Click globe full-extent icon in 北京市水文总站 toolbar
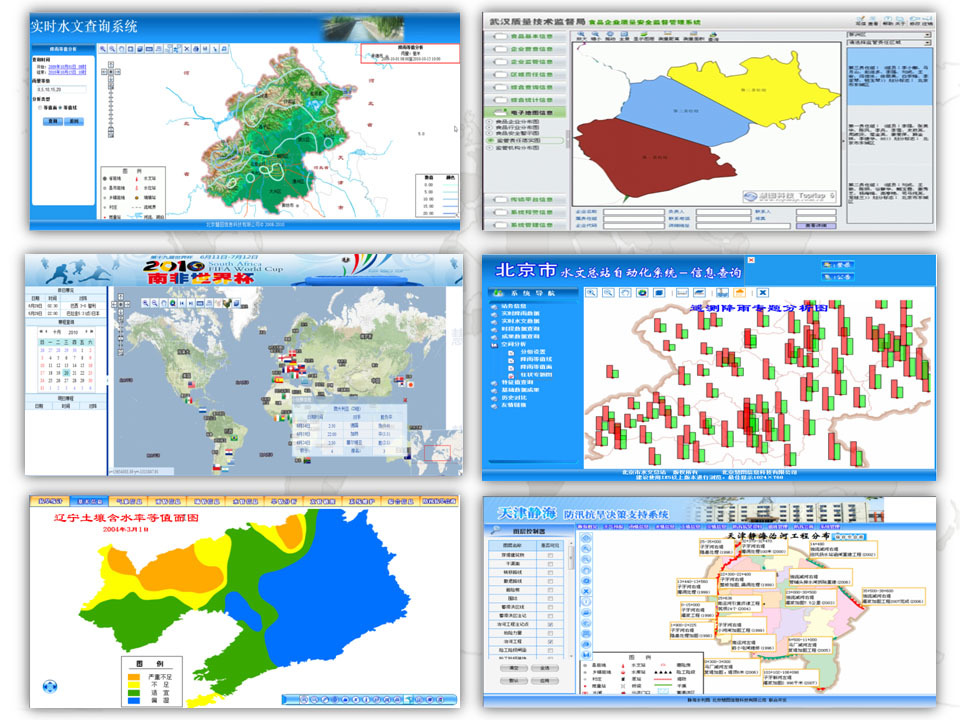Viewport: 960px width, 720px height. tap(642, 293)
